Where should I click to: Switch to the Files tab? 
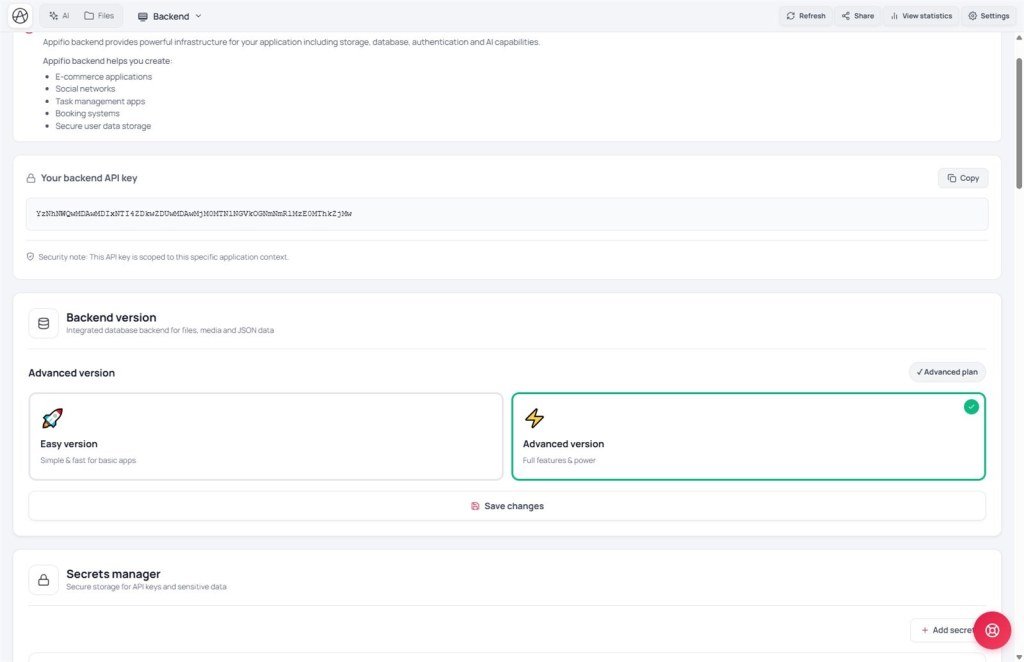pyautogui.click(x=99, y=16)
